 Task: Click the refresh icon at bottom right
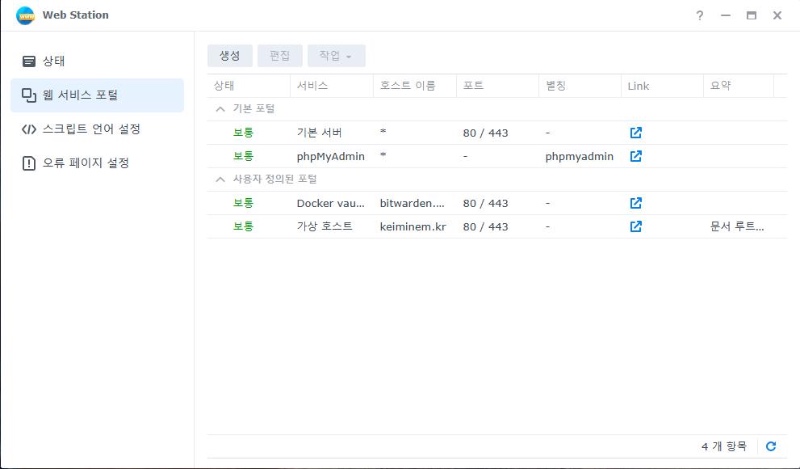click(770, 446)
